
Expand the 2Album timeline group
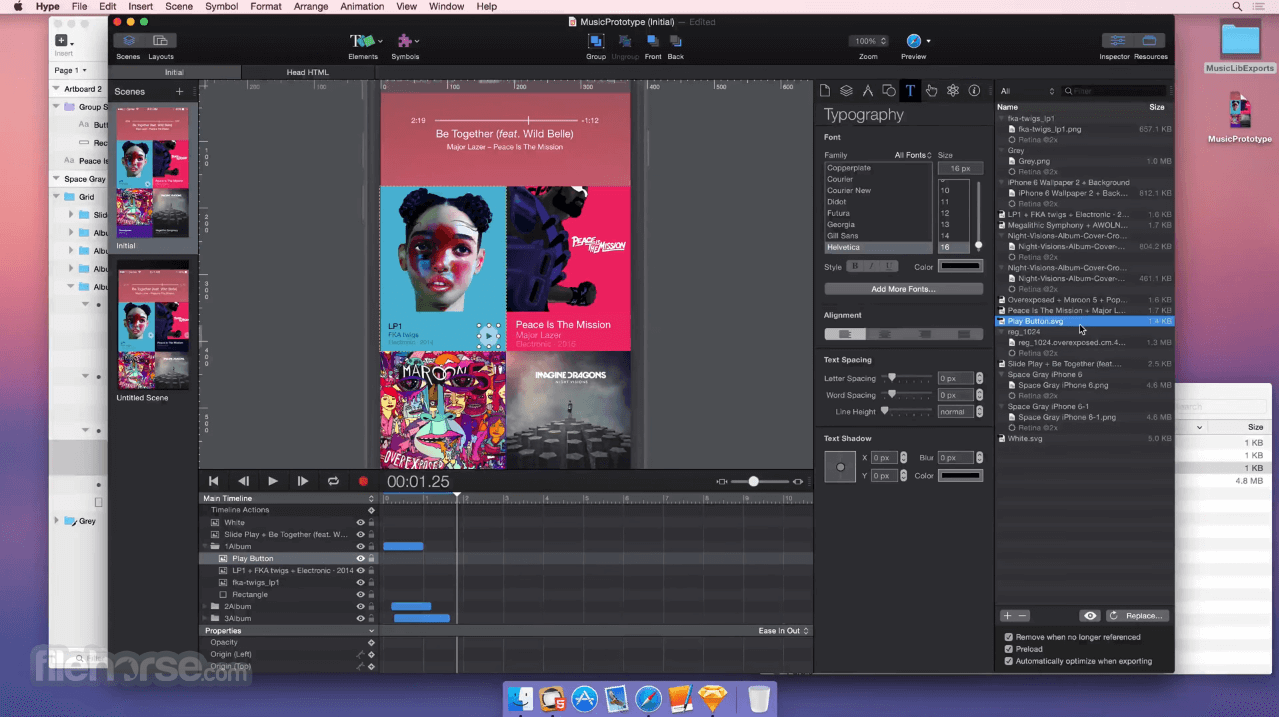click(x=204, y=606)
